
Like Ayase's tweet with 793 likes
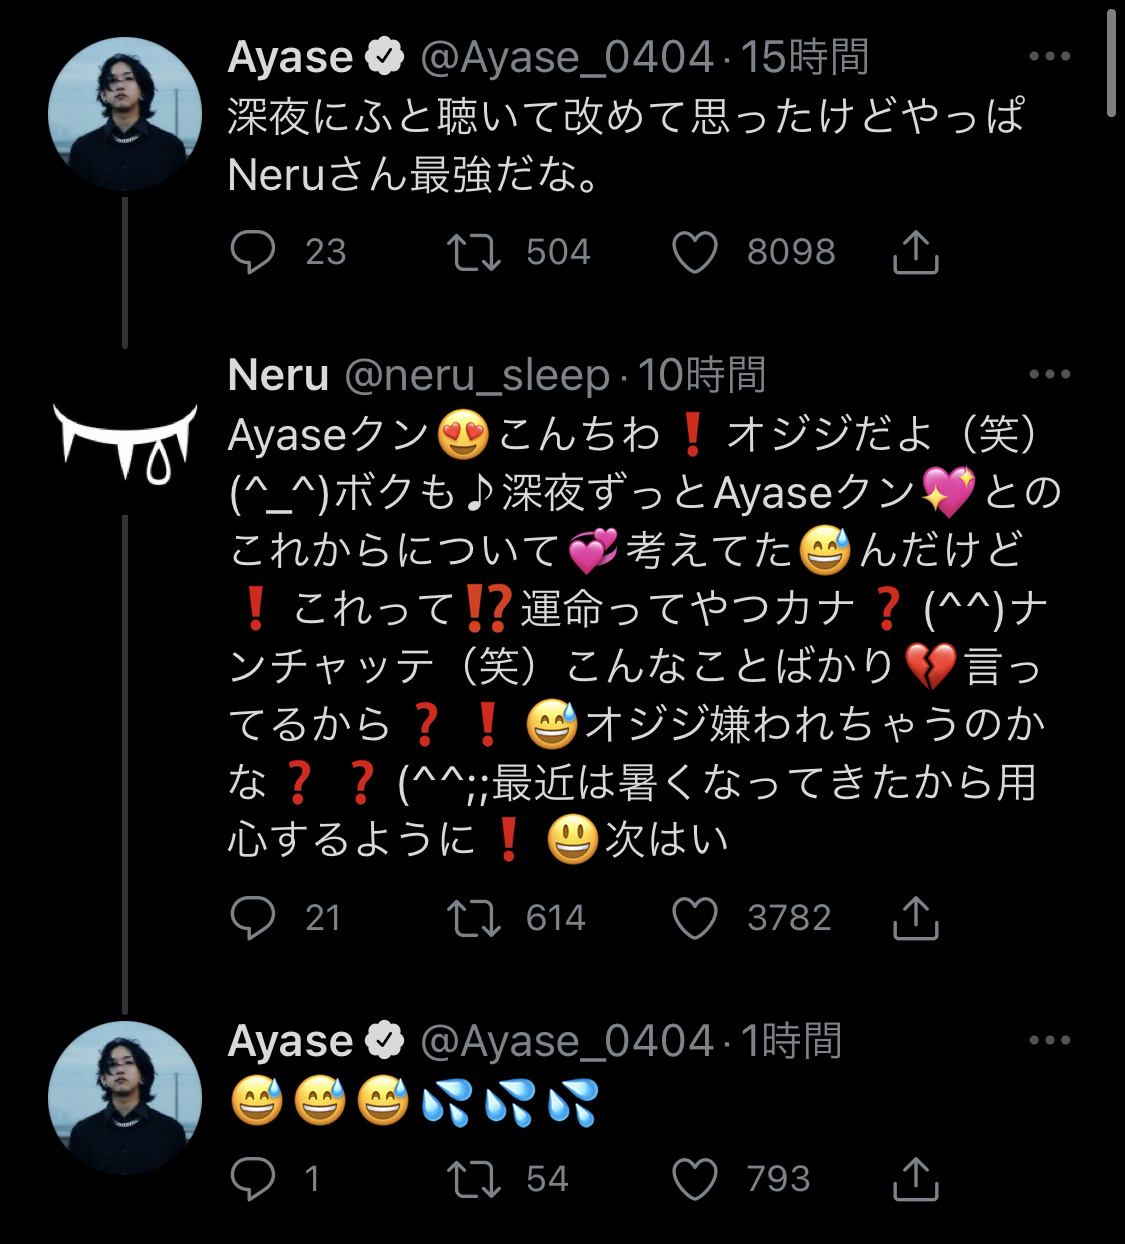click(695, 1179)
